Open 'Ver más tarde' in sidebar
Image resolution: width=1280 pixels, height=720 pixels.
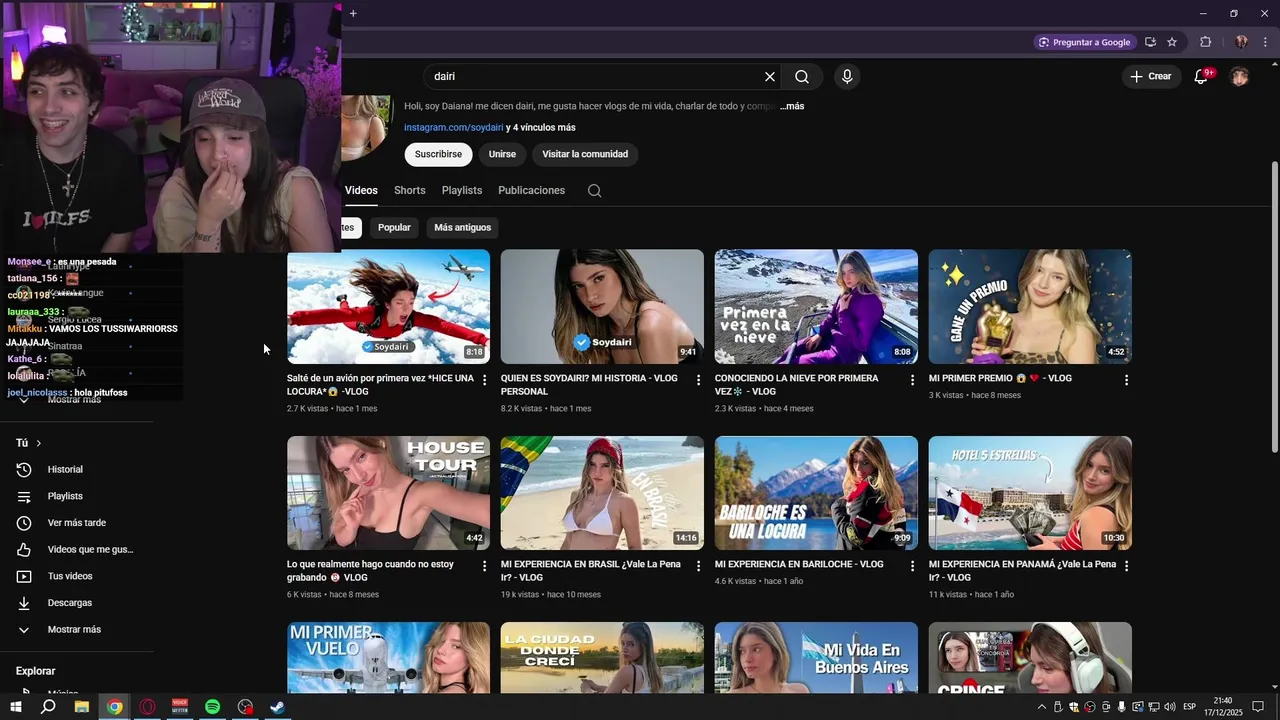coord(77,523)
